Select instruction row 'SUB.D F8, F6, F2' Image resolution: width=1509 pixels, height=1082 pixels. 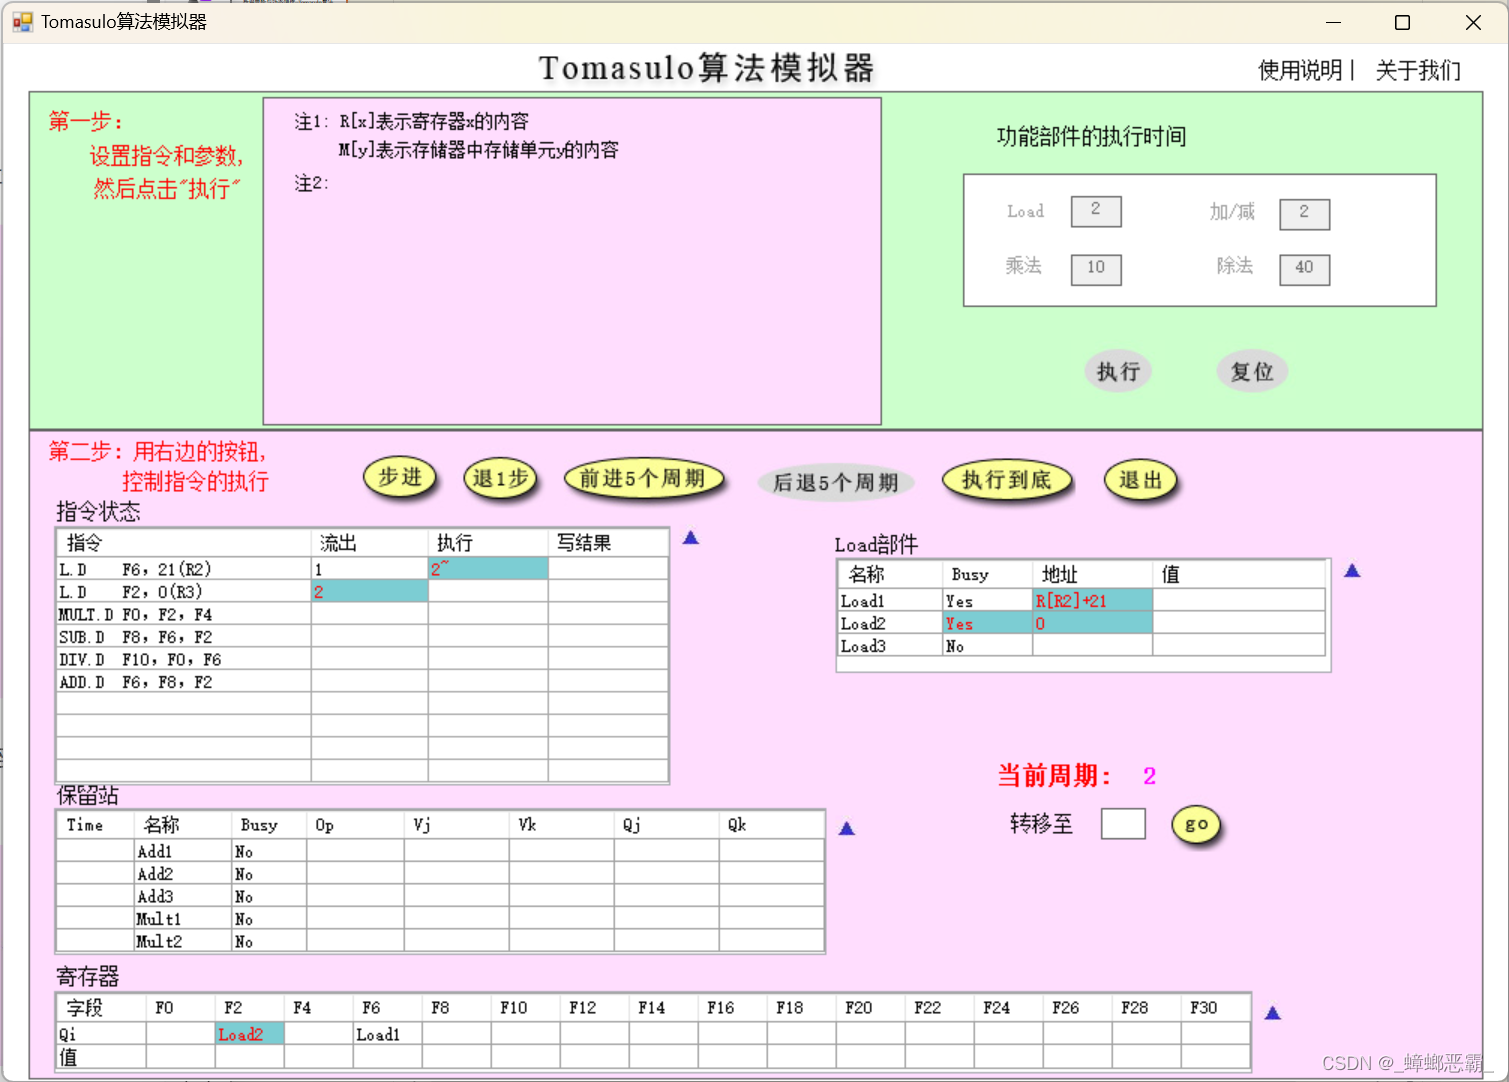coord(362,637)
